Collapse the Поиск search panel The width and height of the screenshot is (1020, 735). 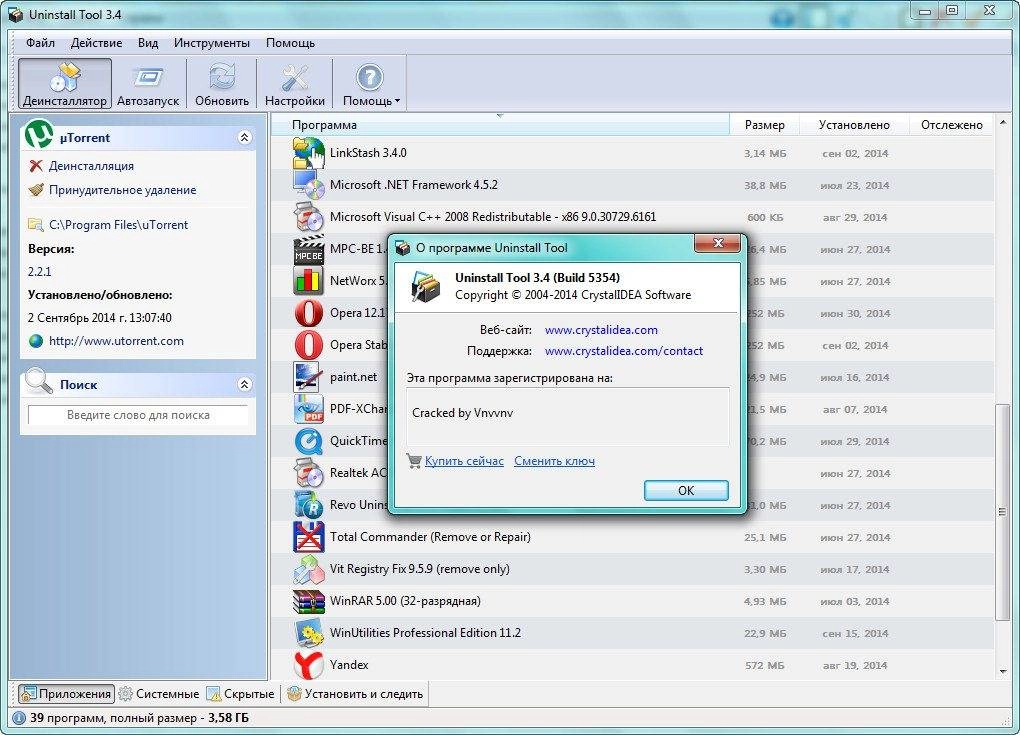point(245,384)
